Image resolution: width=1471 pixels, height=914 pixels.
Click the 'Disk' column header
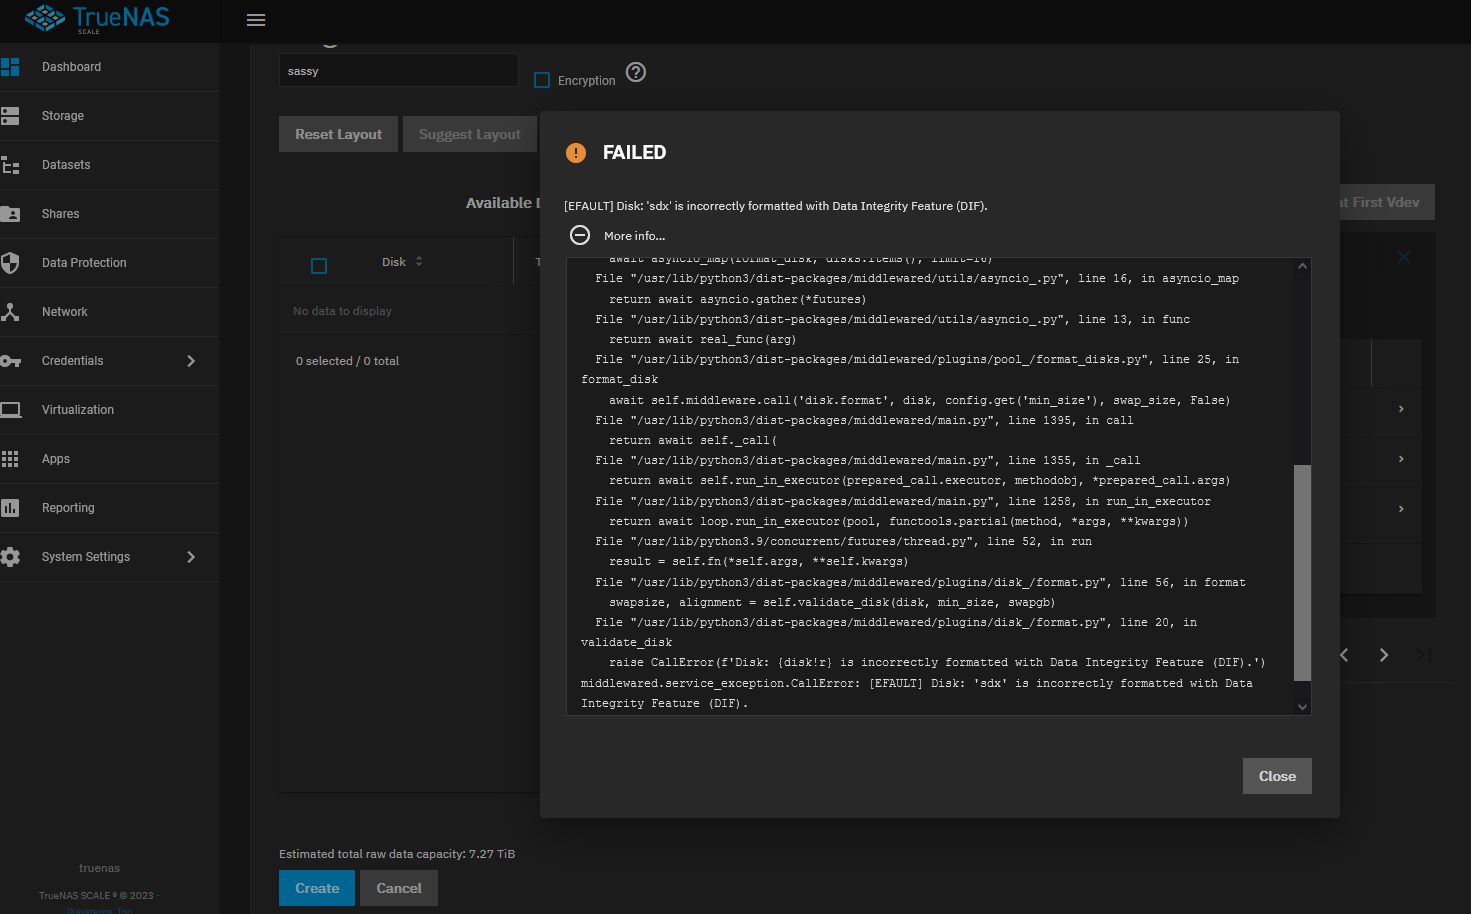click(394, 262)
